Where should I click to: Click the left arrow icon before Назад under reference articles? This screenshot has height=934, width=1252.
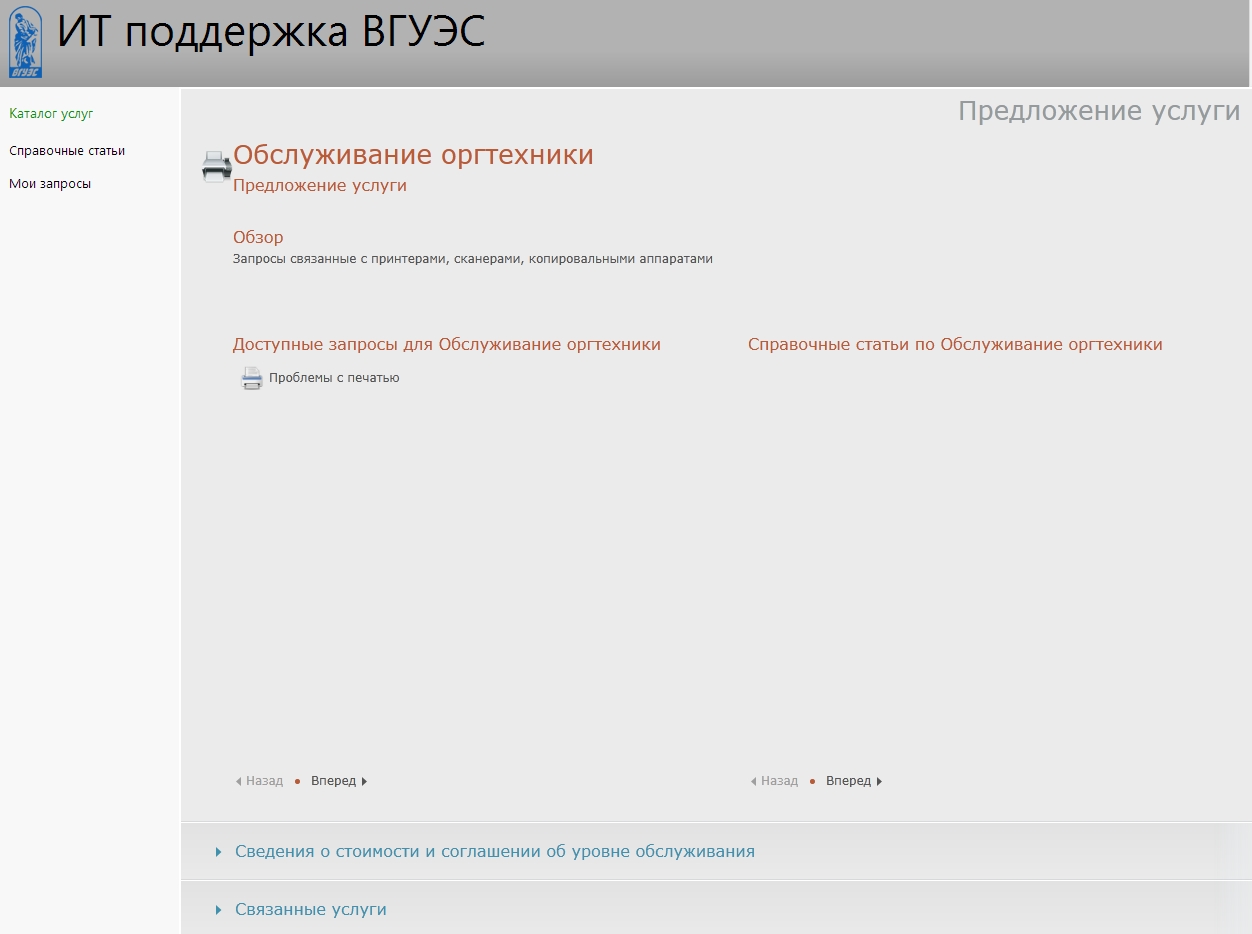753,782
